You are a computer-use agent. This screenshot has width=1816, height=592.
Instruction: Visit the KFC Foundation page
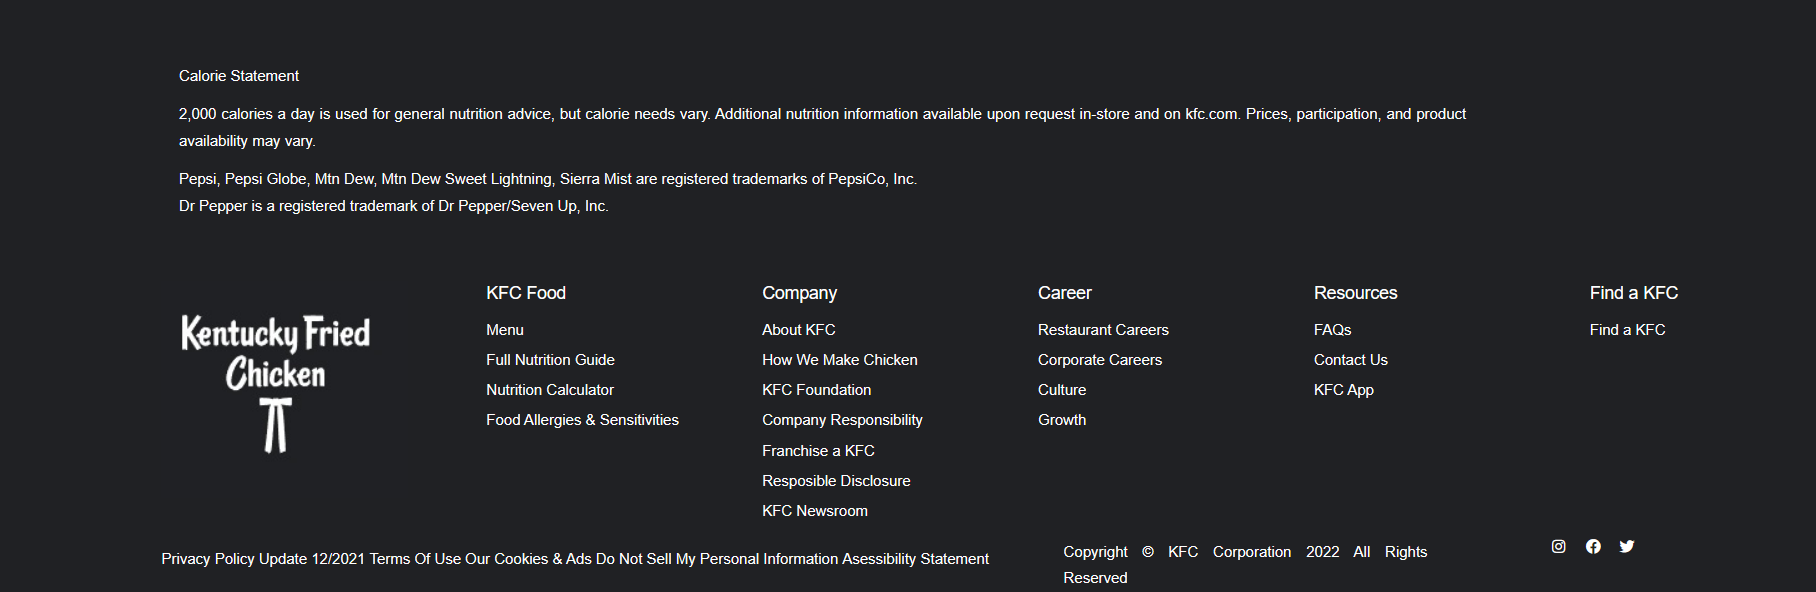click(x=816, y=389)
